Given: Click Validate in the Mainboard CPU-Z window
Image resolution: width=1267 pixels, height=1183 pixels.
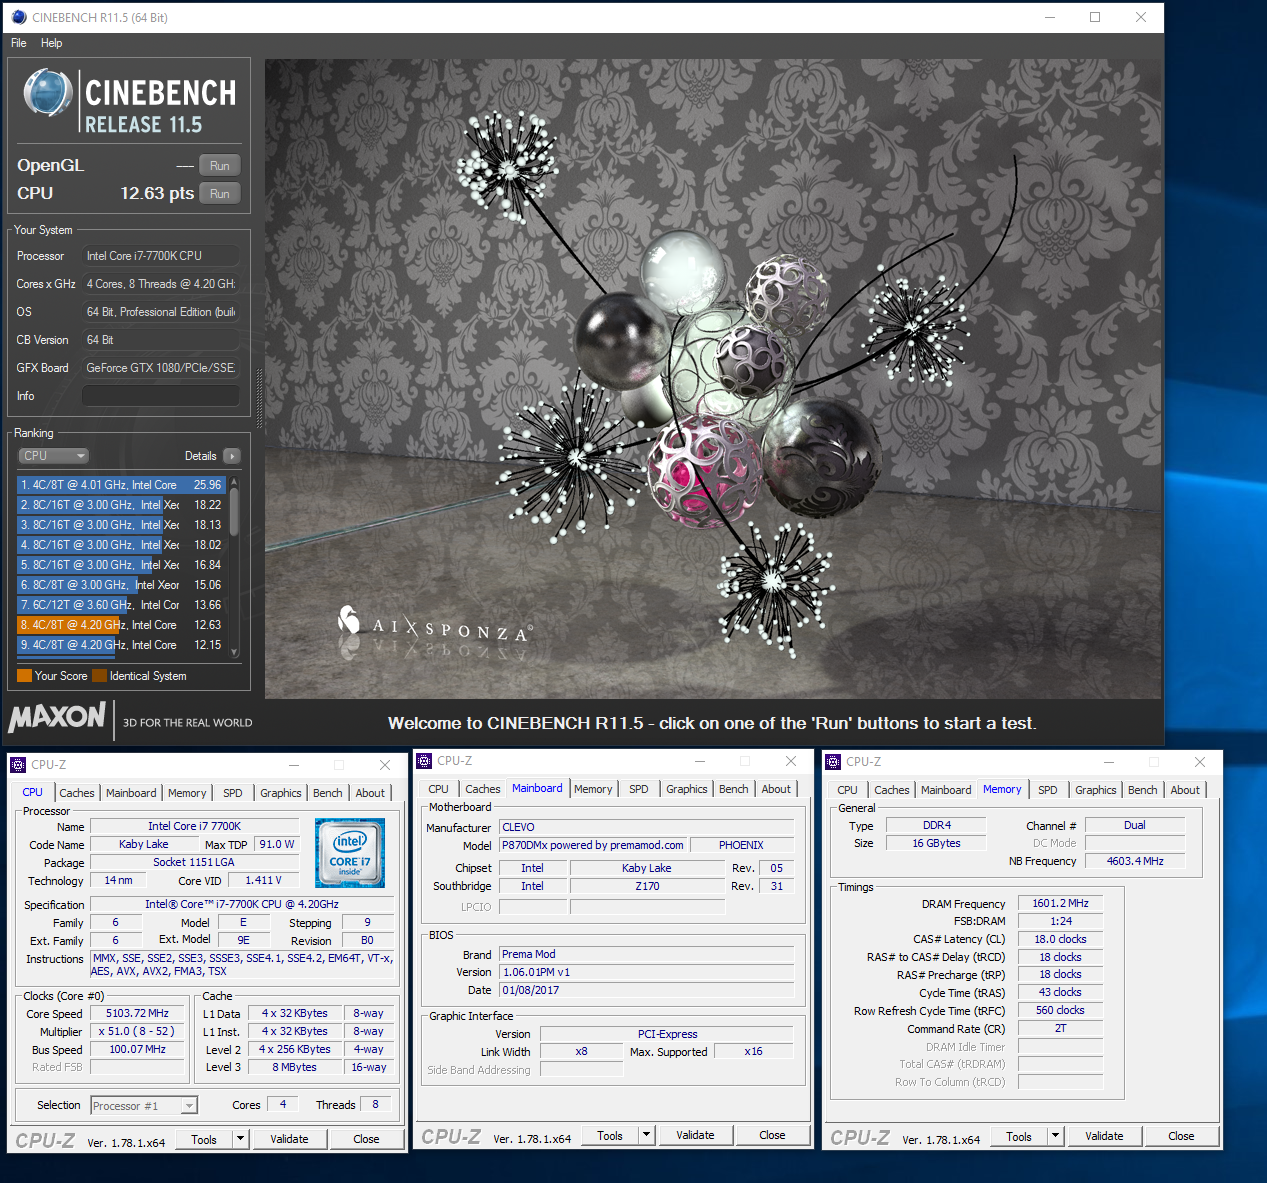Looking at the screenshot, I should point(695,1135).
